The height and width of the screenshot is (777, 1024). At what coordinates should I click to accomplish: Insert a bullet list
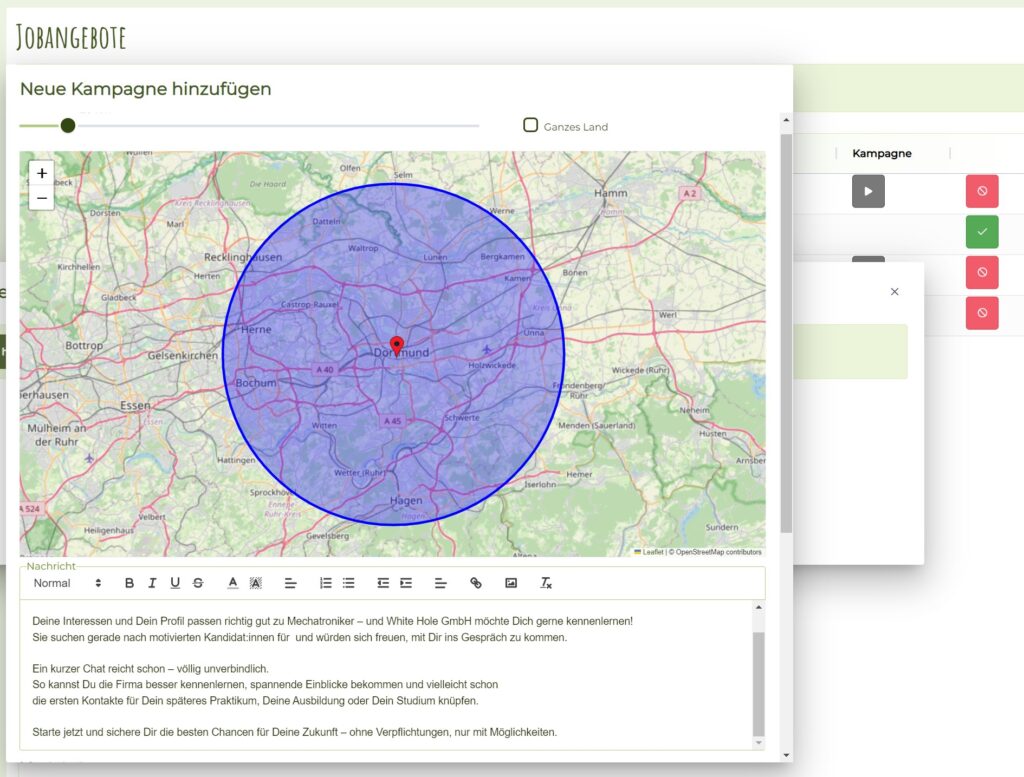pyautogui.click(x=348, y=583)
